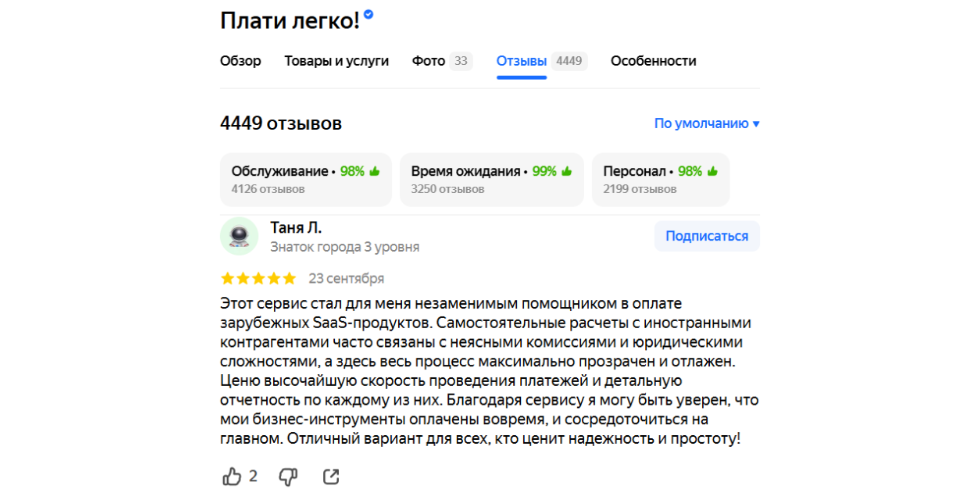Open the По умолчанию sort dropdown
The width and height of the screenshot is (980, 500).
(706, 124)
